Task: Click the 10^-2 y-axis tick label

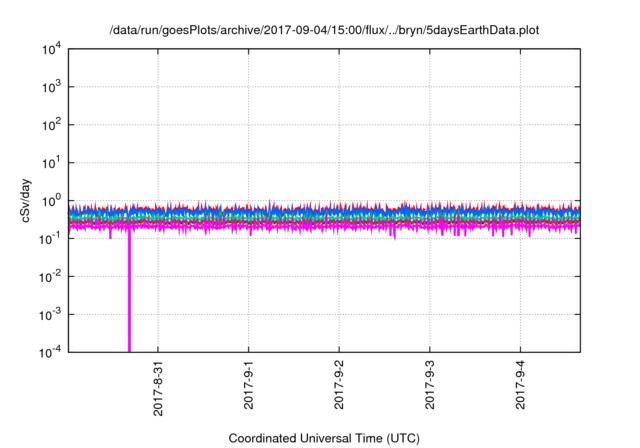Action: point(51,277)
